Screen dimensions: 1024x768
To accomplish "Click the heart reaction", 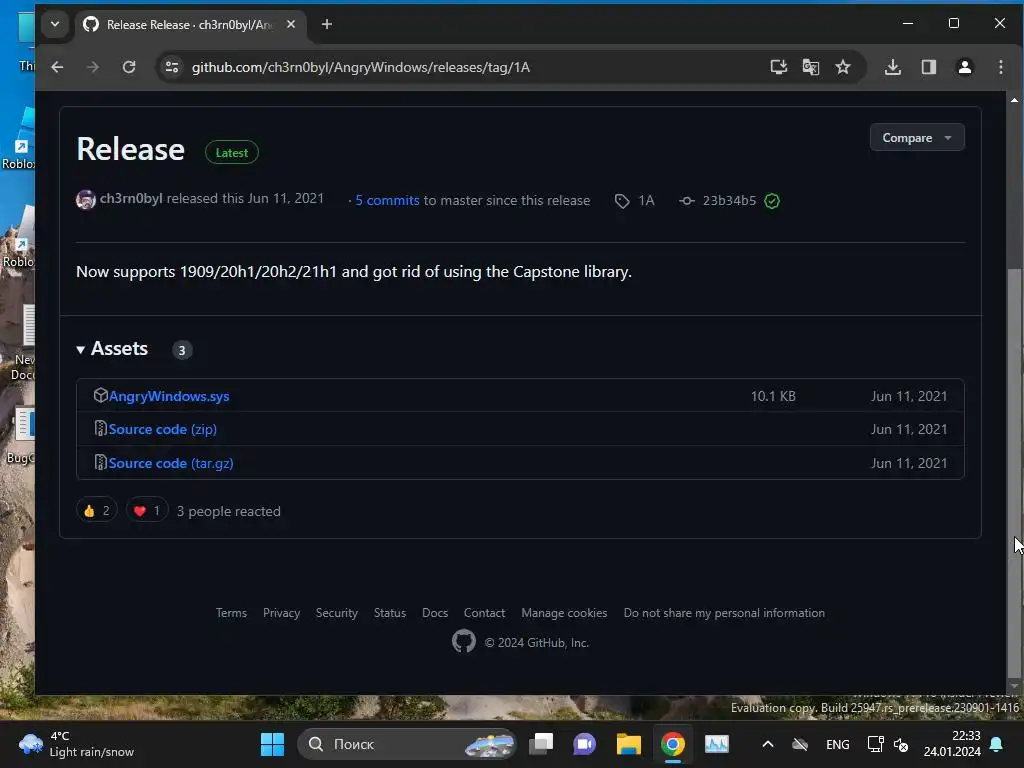I will 147,511.
